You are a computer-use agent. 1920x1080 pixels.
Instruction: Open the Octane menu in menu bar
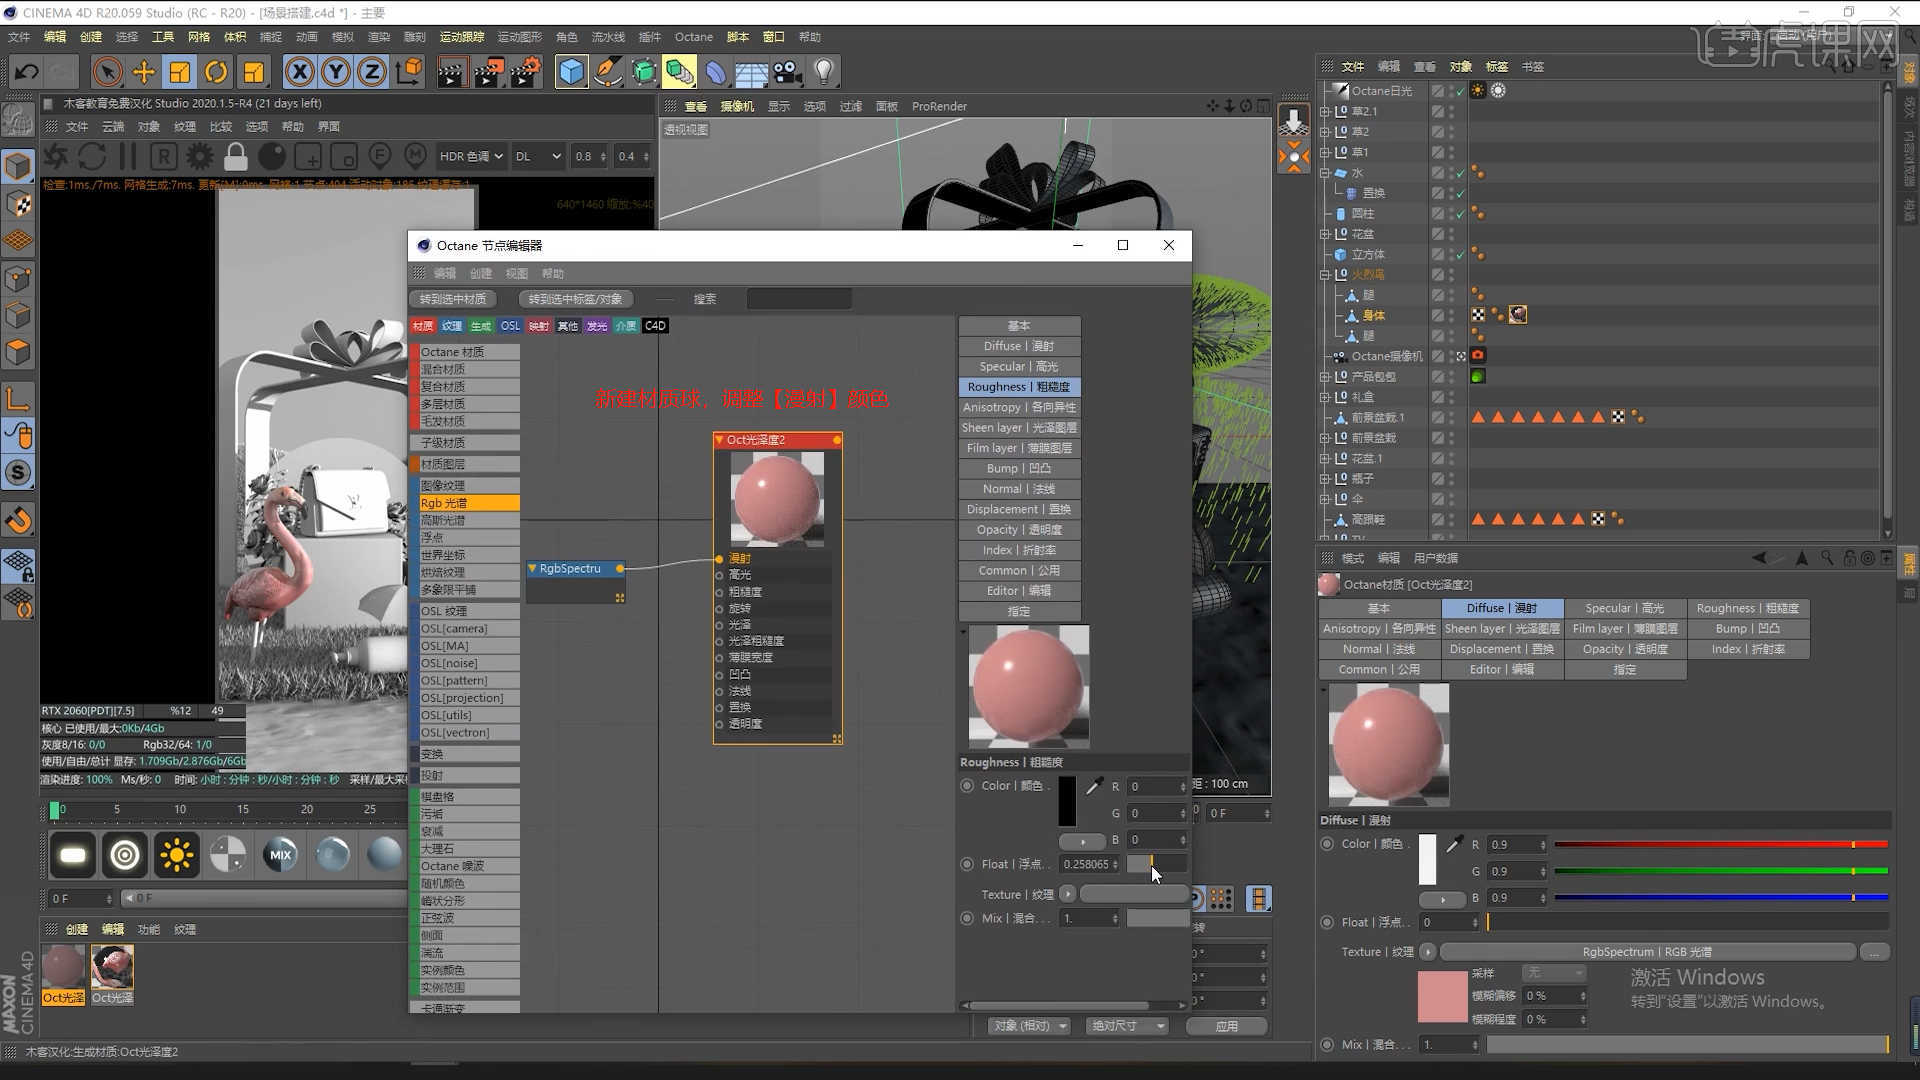tap(693, 37)
